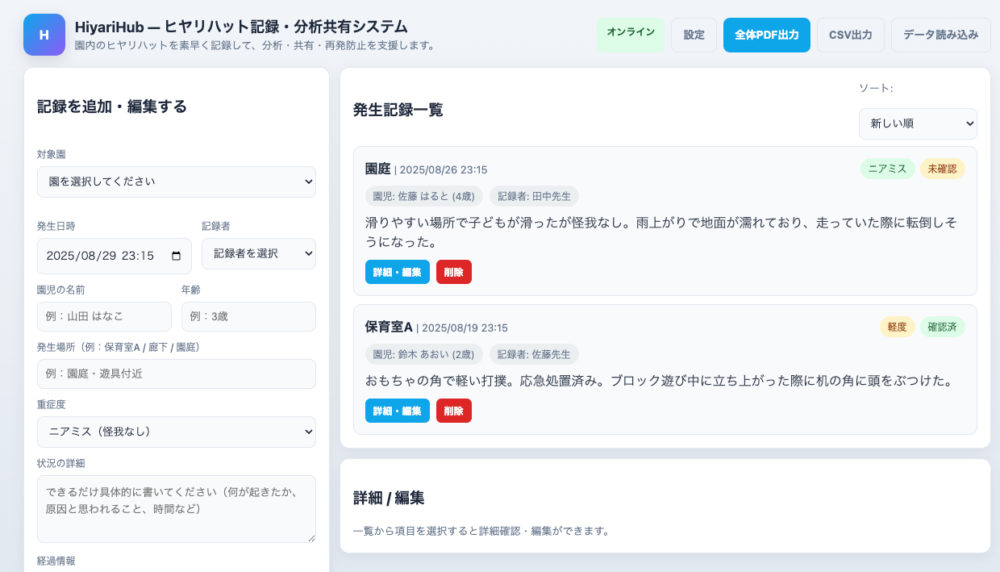
Task: Click the HiyariHub logo icon
Action: coord(44,35)
